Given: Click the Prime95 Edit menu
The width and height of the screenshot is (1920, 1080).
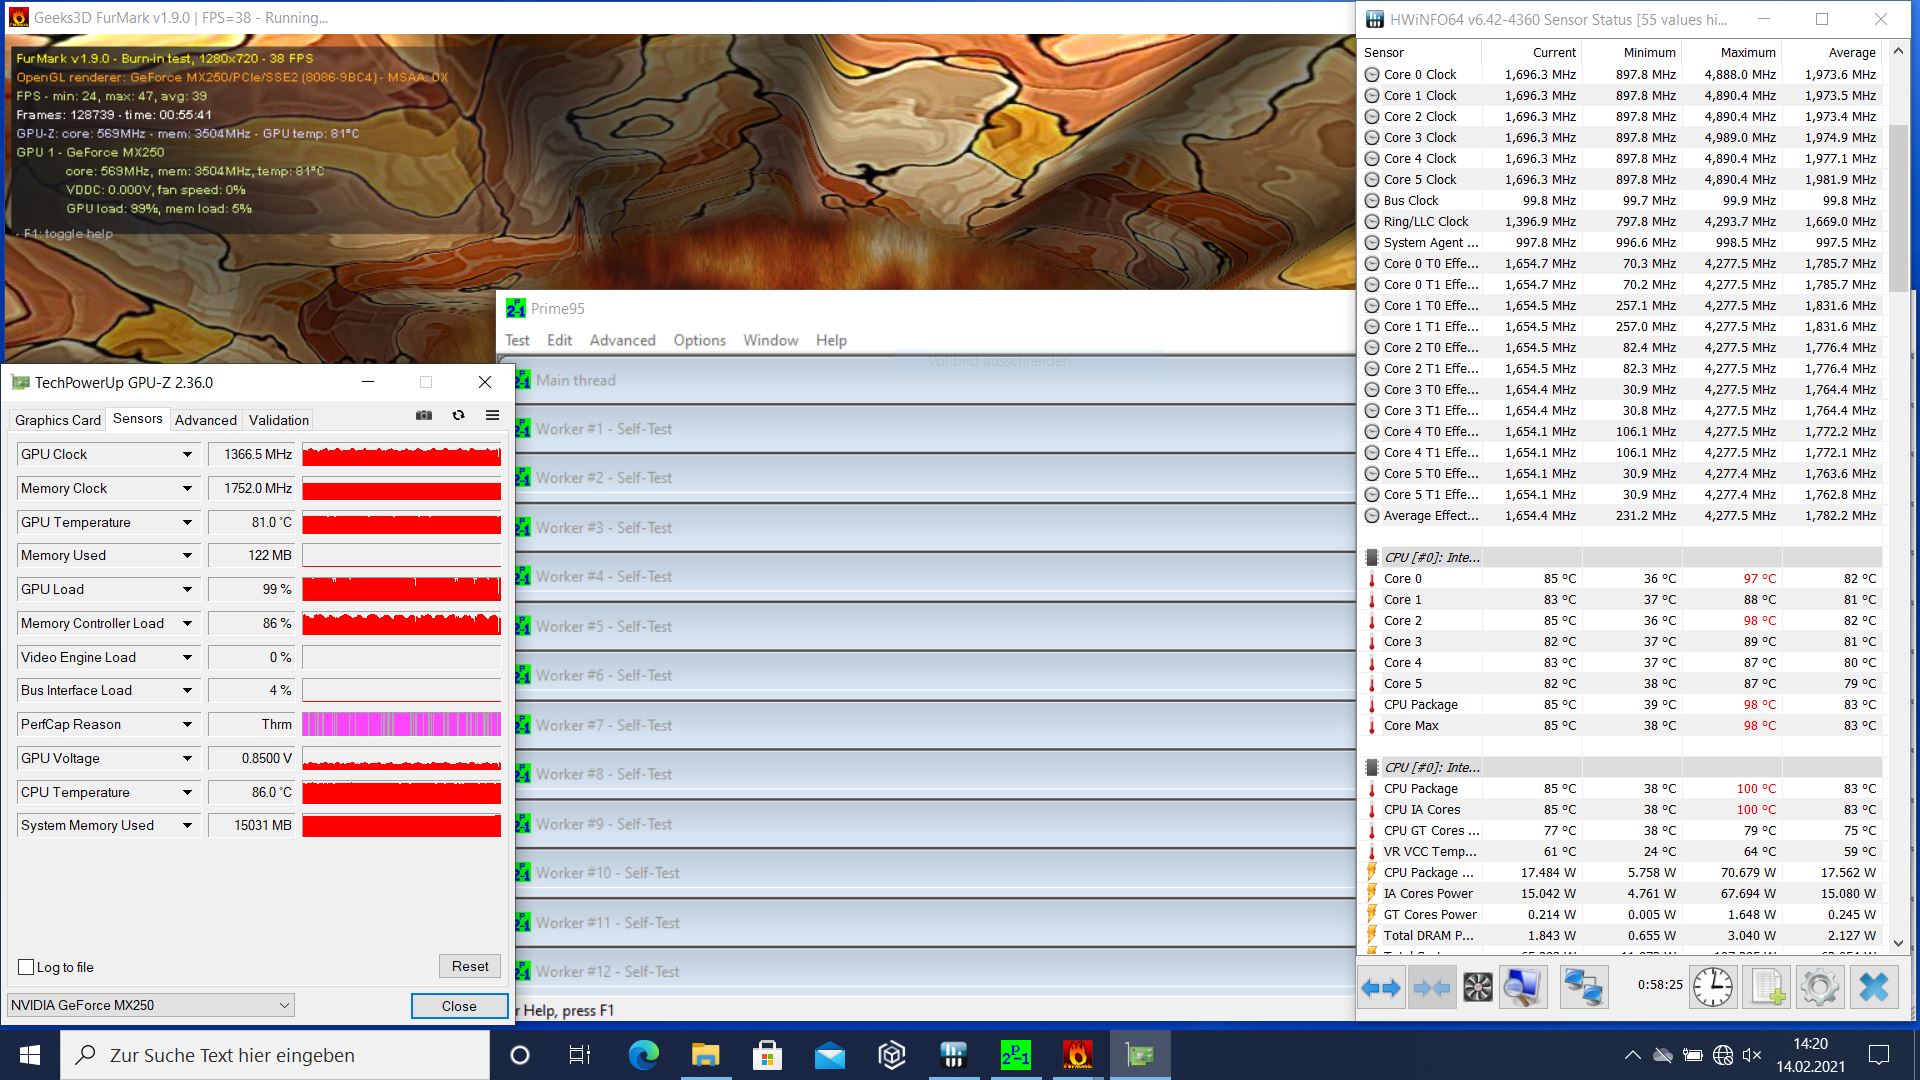Looking at the screenshot, I should coord(559,340).
